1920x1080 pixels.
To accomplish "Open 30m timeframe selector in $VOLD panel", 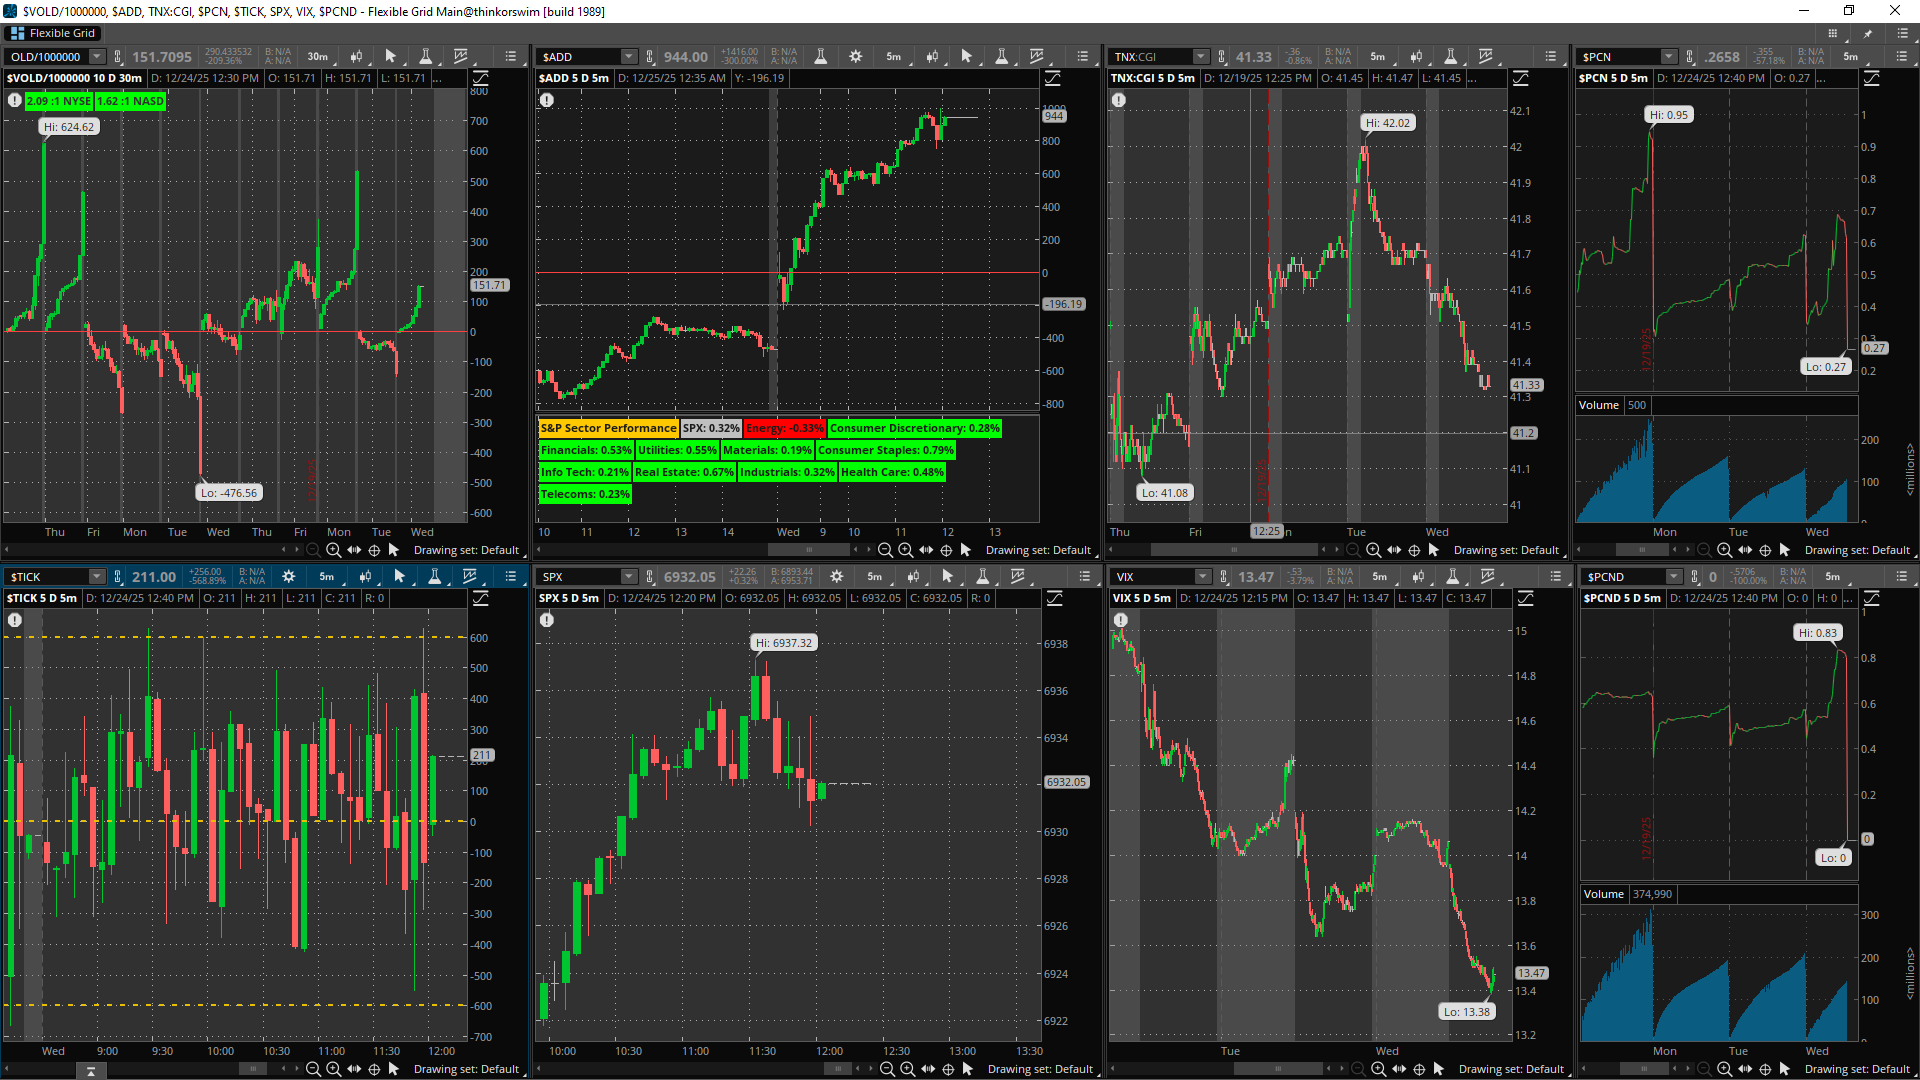I will [317, 57].
